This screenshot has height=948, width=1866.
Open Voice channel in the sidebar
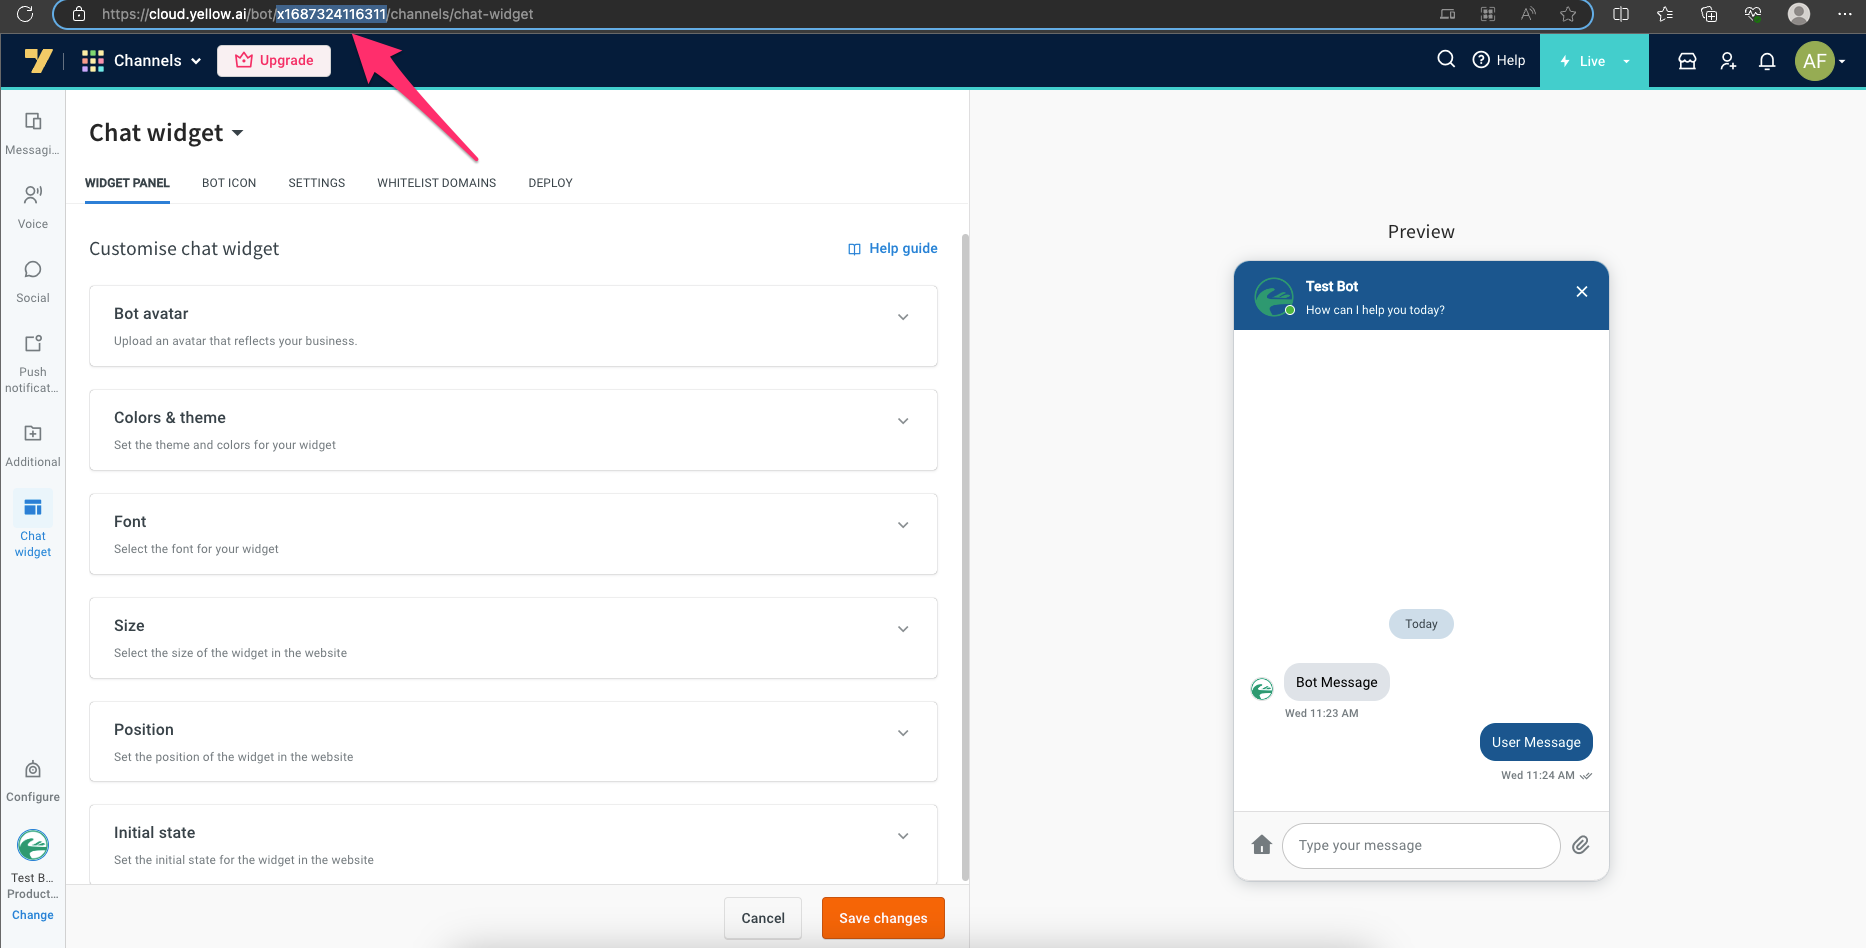tap(33, 207)
